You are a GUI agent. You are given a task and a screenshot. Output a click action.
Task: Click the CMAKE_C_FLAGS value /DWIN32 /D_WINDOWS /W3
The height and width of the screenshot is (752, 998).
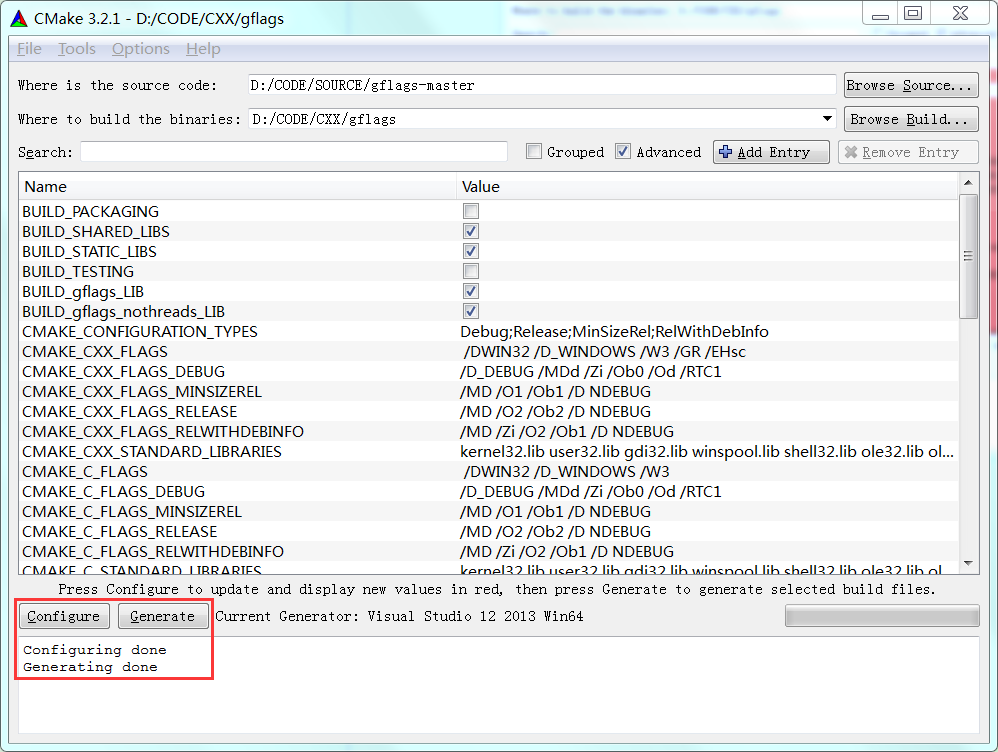(566, 472)
